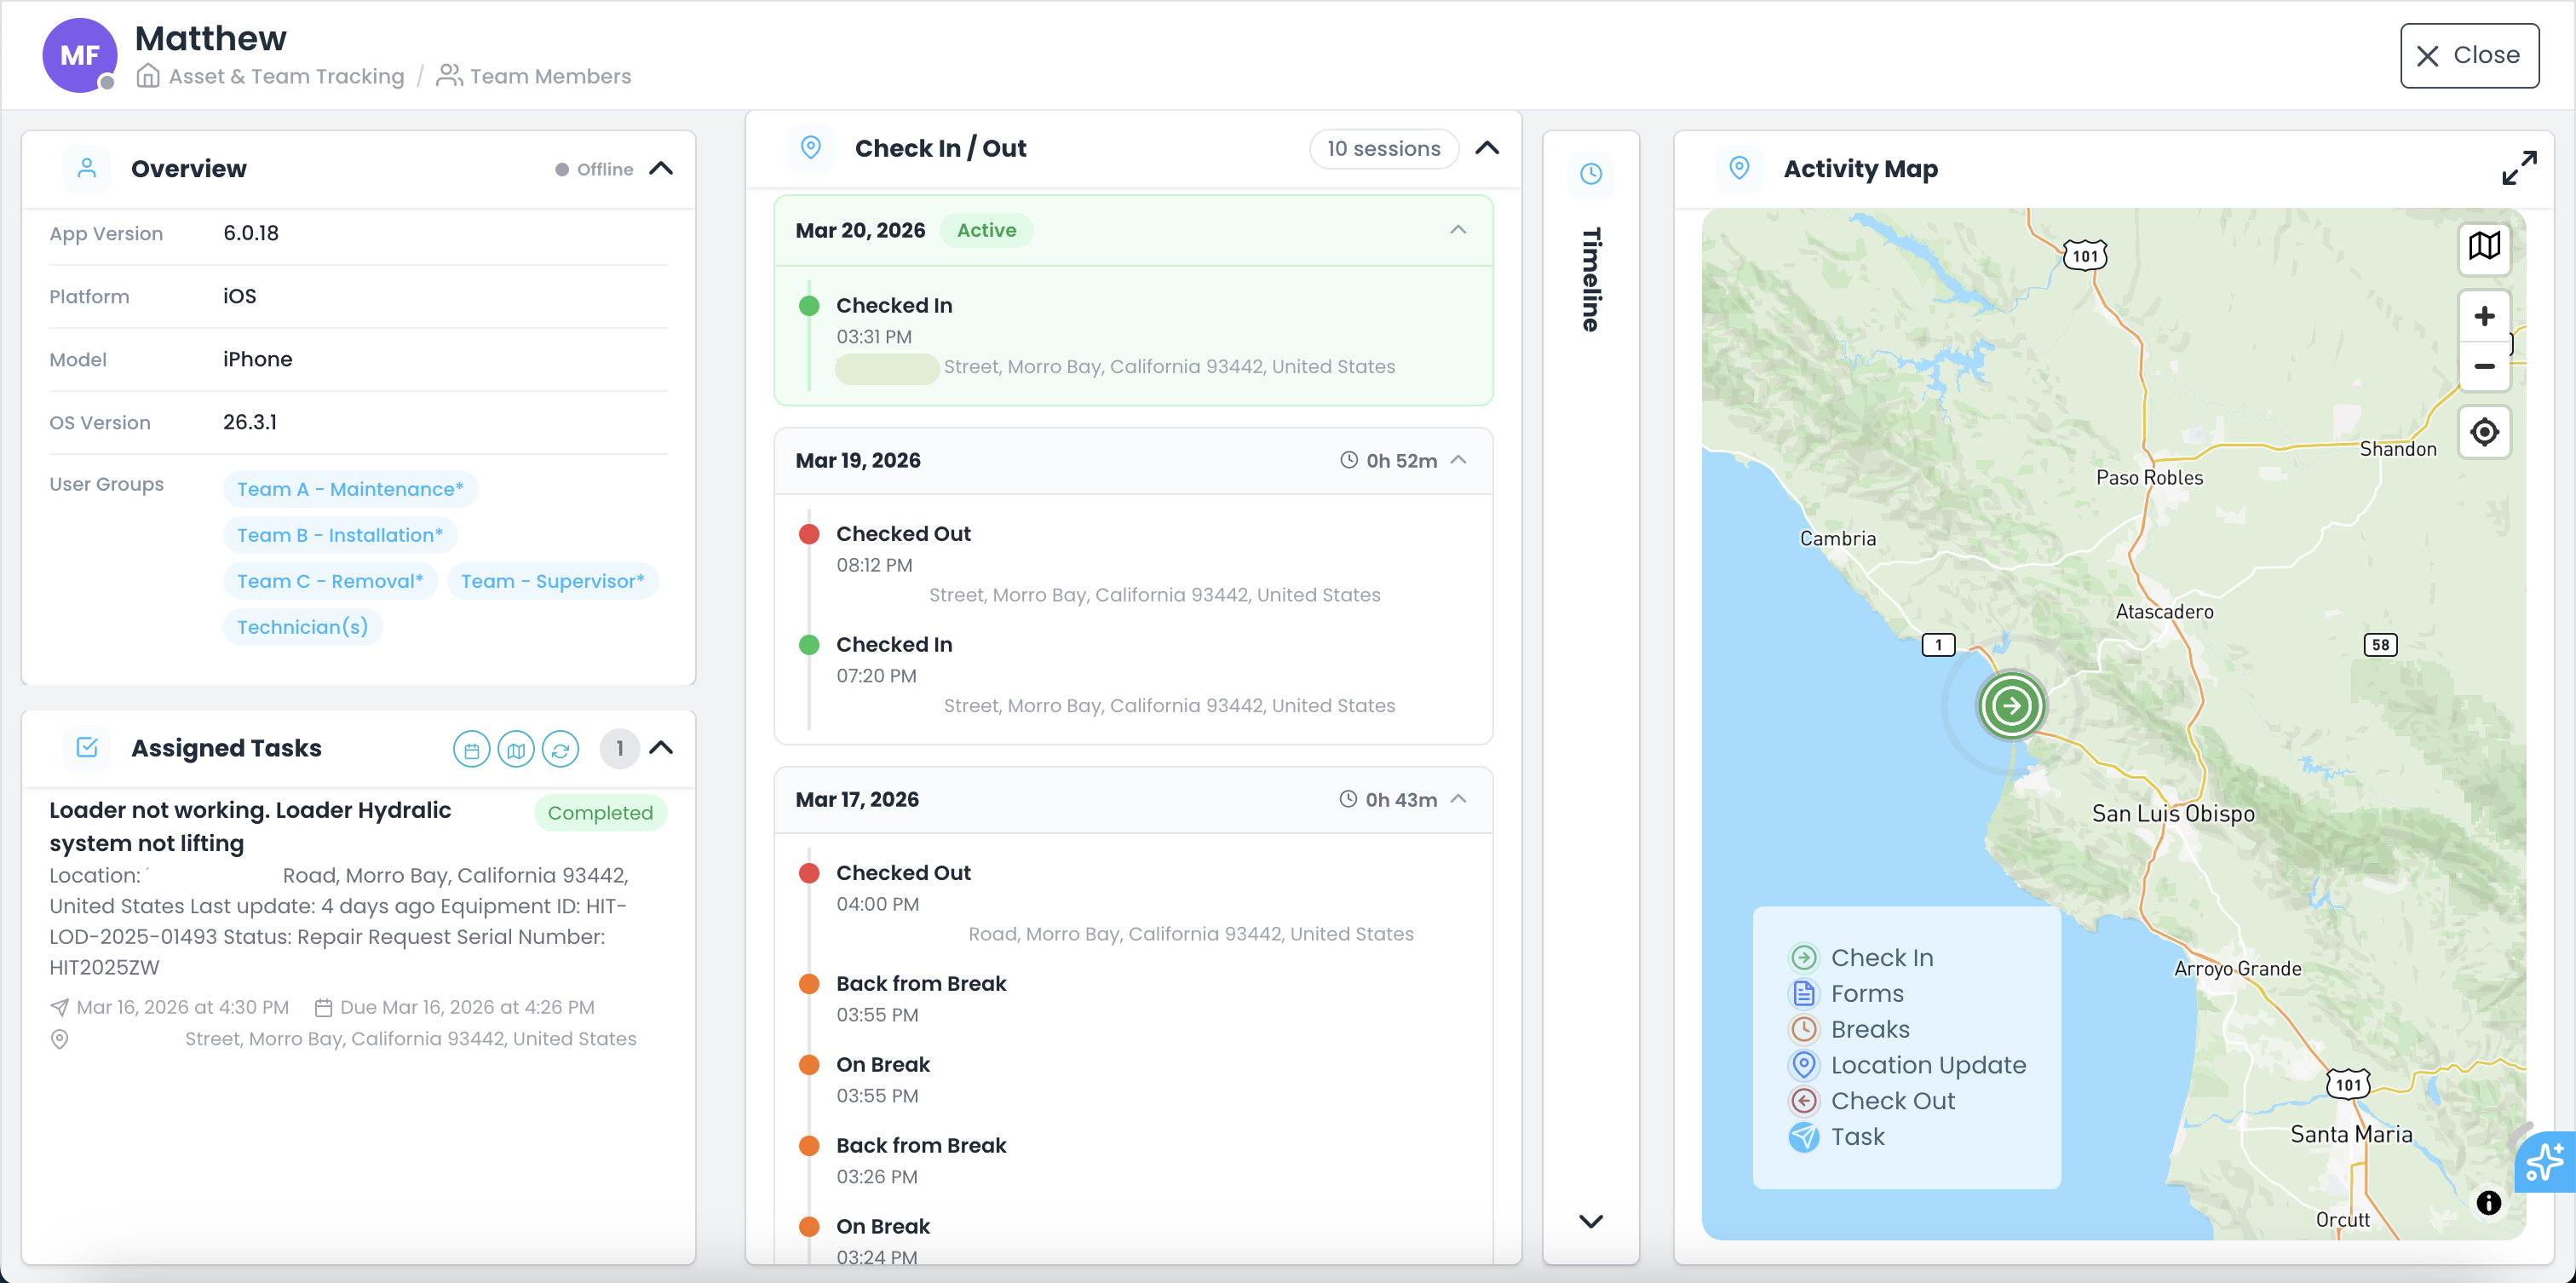This screenshot has width=2576, height=1283.
Task: Select Team A - Maintenance group tag
Action: [350, 489]
